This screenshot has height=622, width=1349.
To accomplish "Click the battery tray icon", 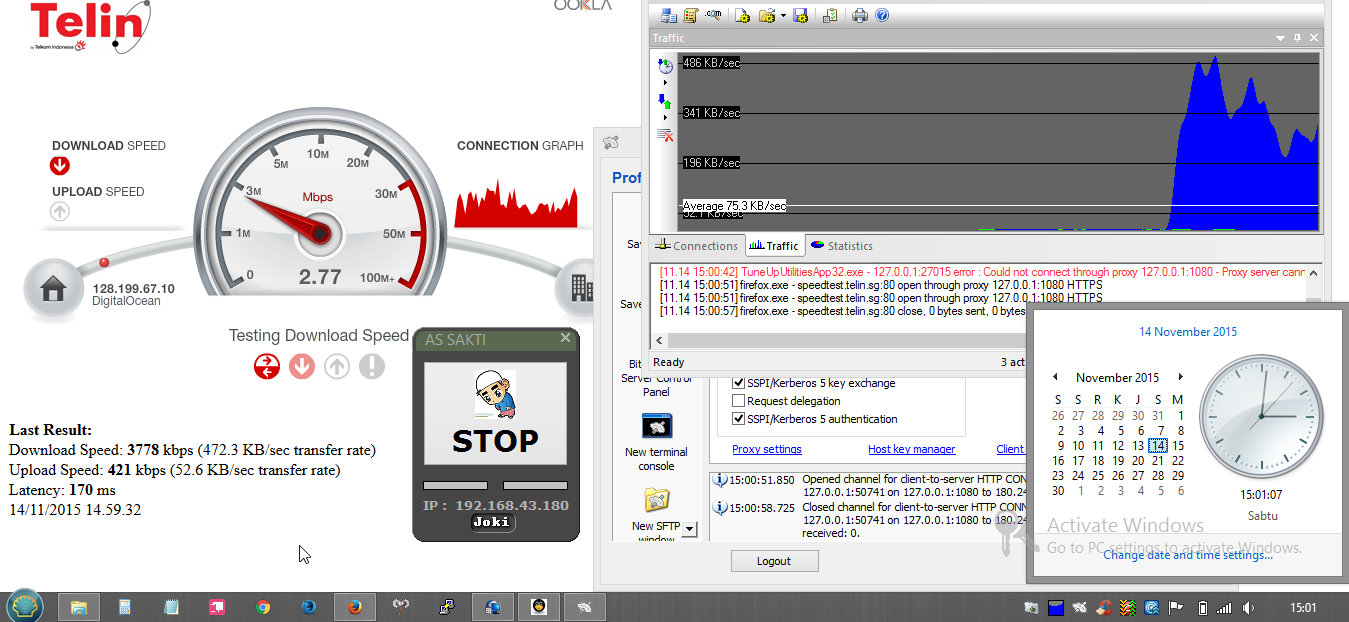I will [1202, 607].
